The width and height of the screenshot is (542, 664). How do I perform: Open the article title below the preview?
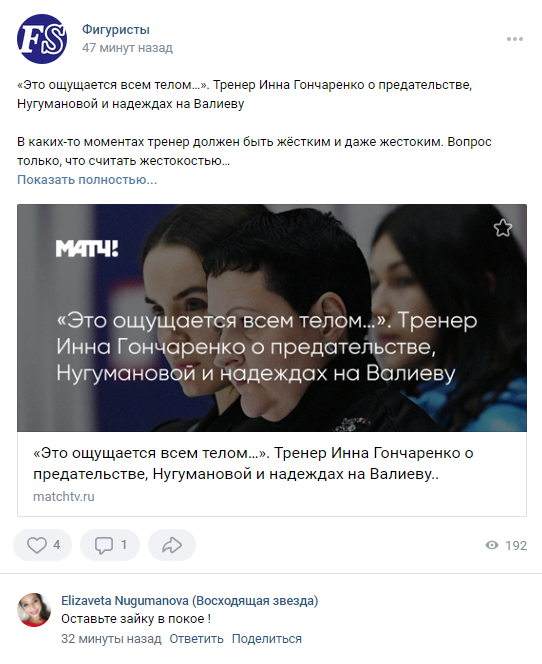point(253,463)
